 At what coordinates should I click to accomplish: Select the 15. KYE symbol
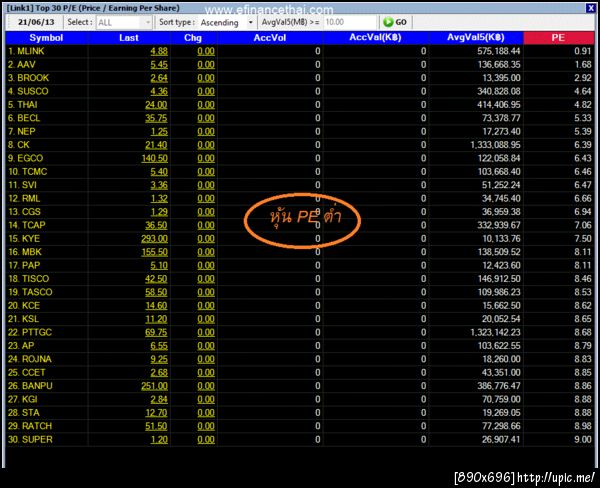24,239
